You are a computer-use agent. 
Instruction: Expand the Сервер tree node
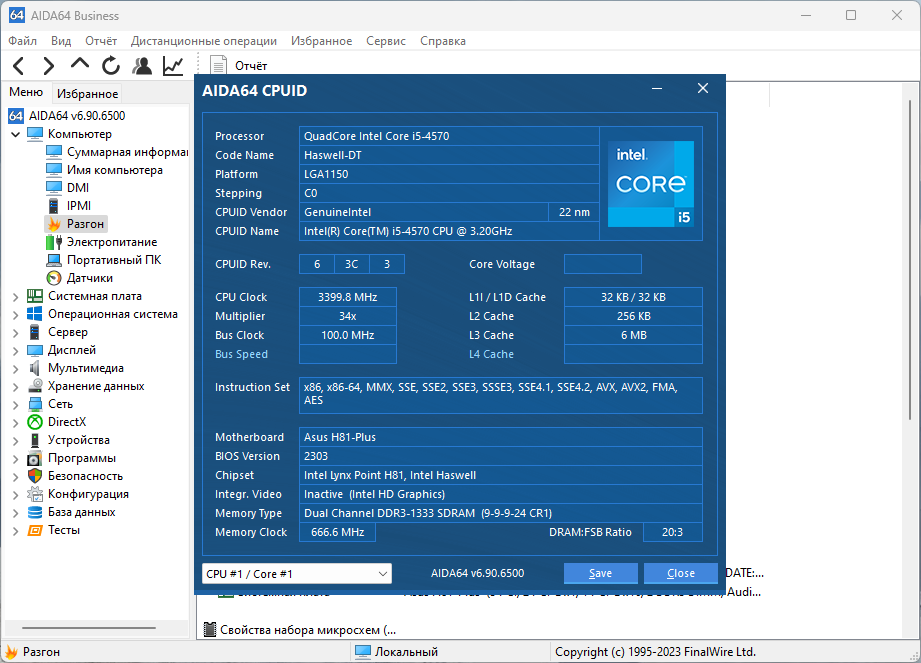[x=16, y=333]
